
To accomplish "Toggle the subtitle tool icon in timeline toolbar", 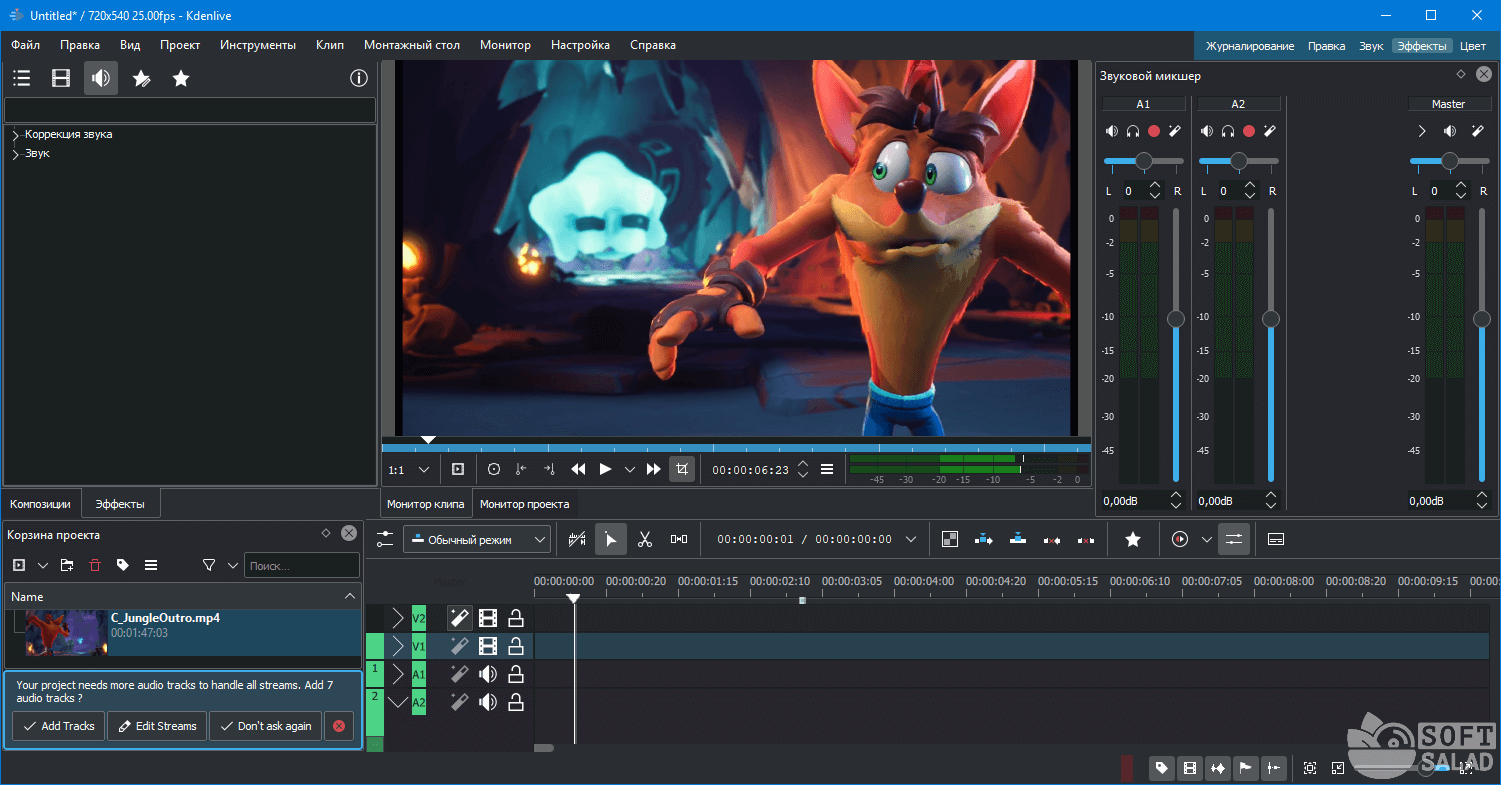I will pyautogui.click(x=1275, y=539).
